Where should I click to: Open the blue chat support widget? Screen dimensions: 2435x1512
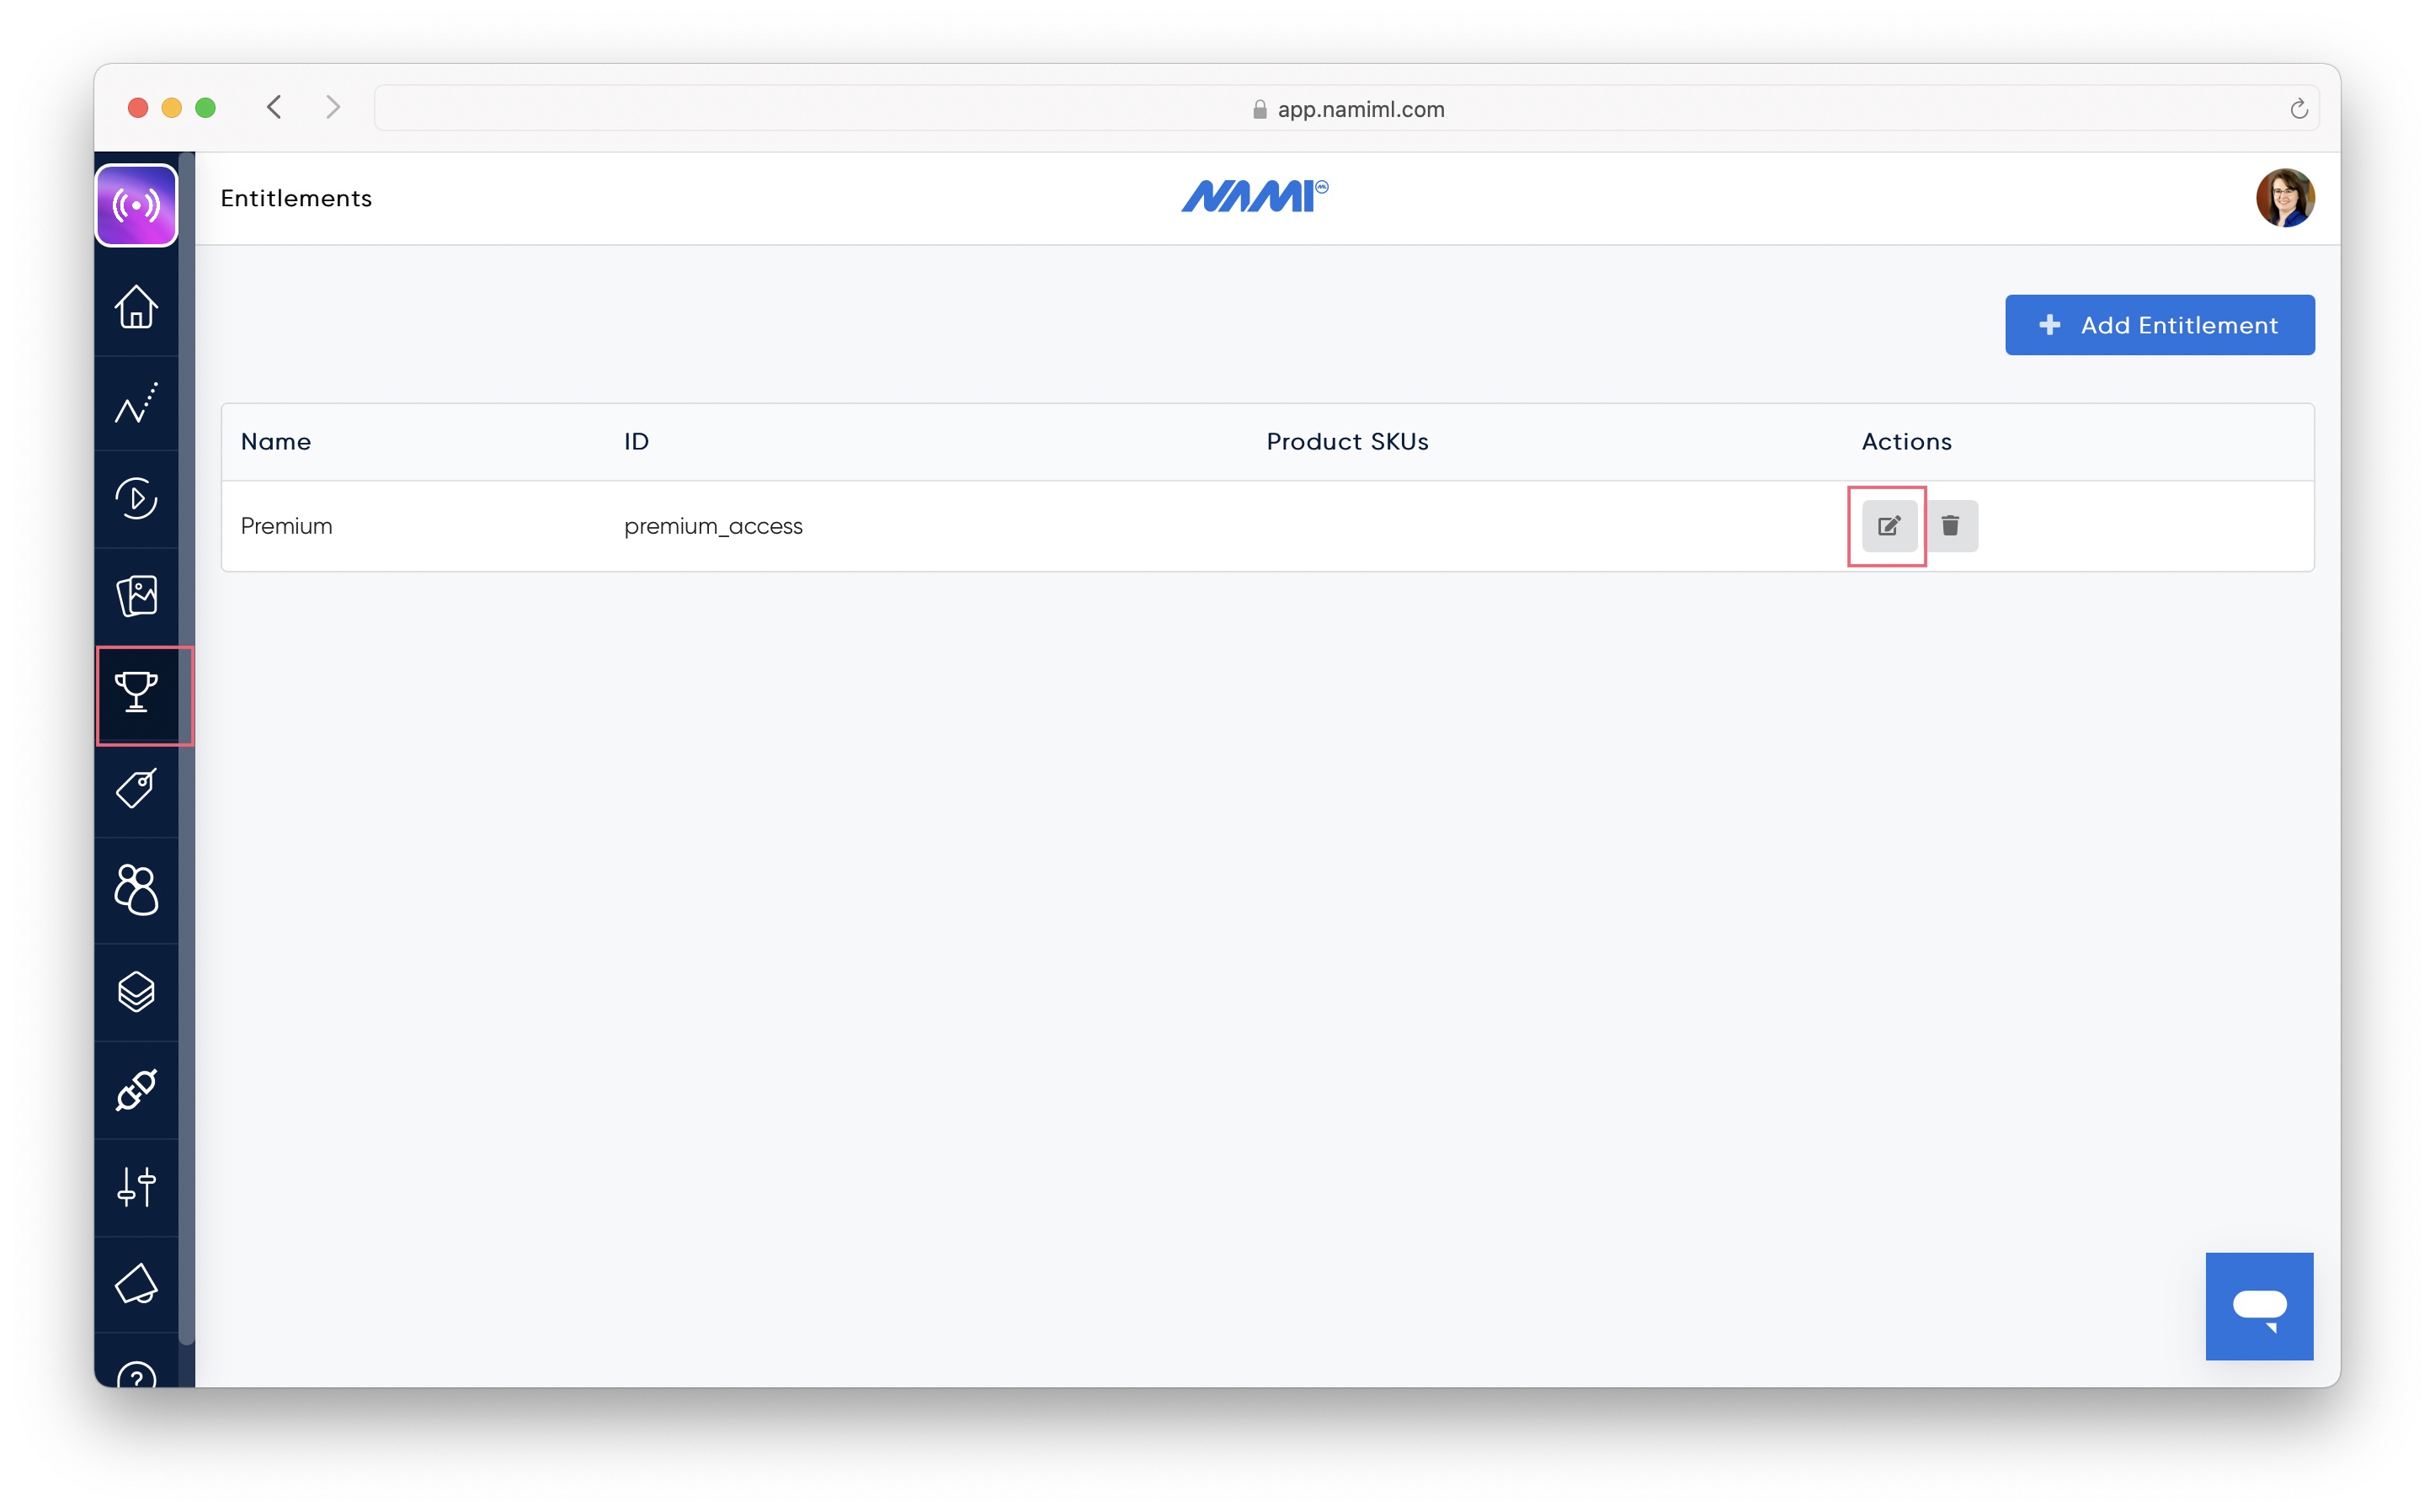pos(2258,1305)
